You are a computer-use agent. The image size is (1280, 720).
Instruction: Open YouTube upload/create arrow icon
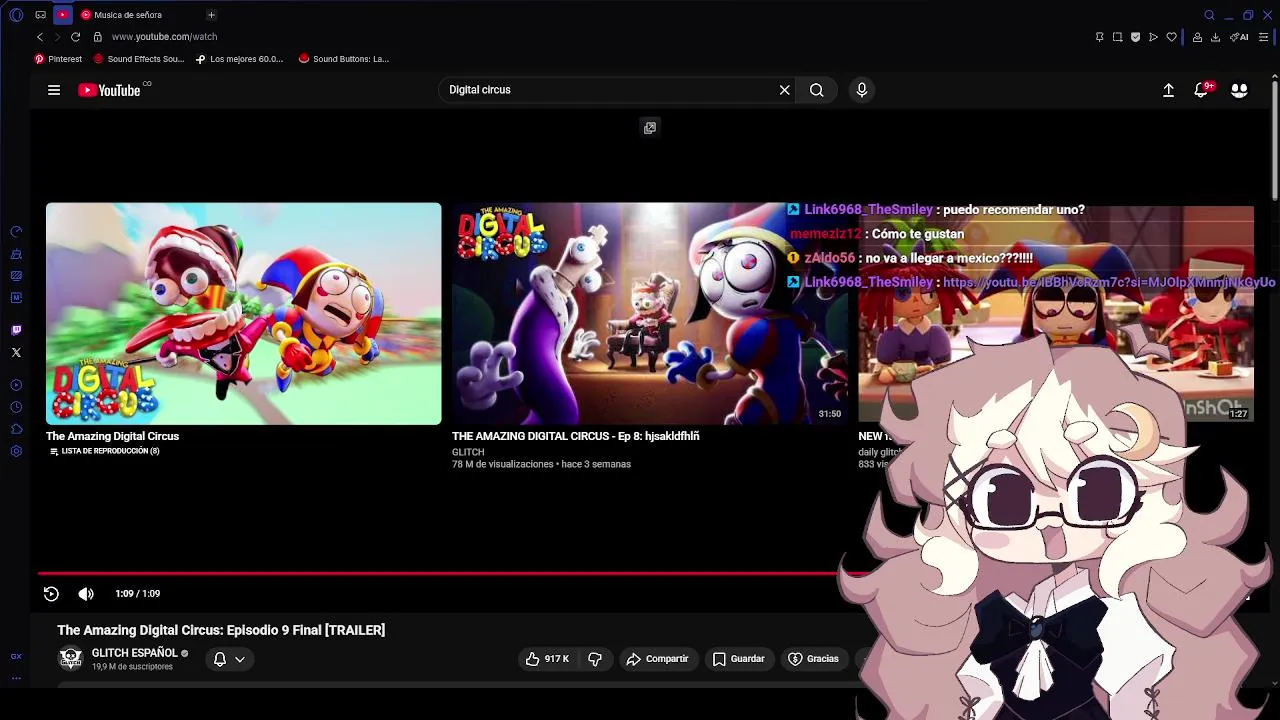click(1168, 90)
